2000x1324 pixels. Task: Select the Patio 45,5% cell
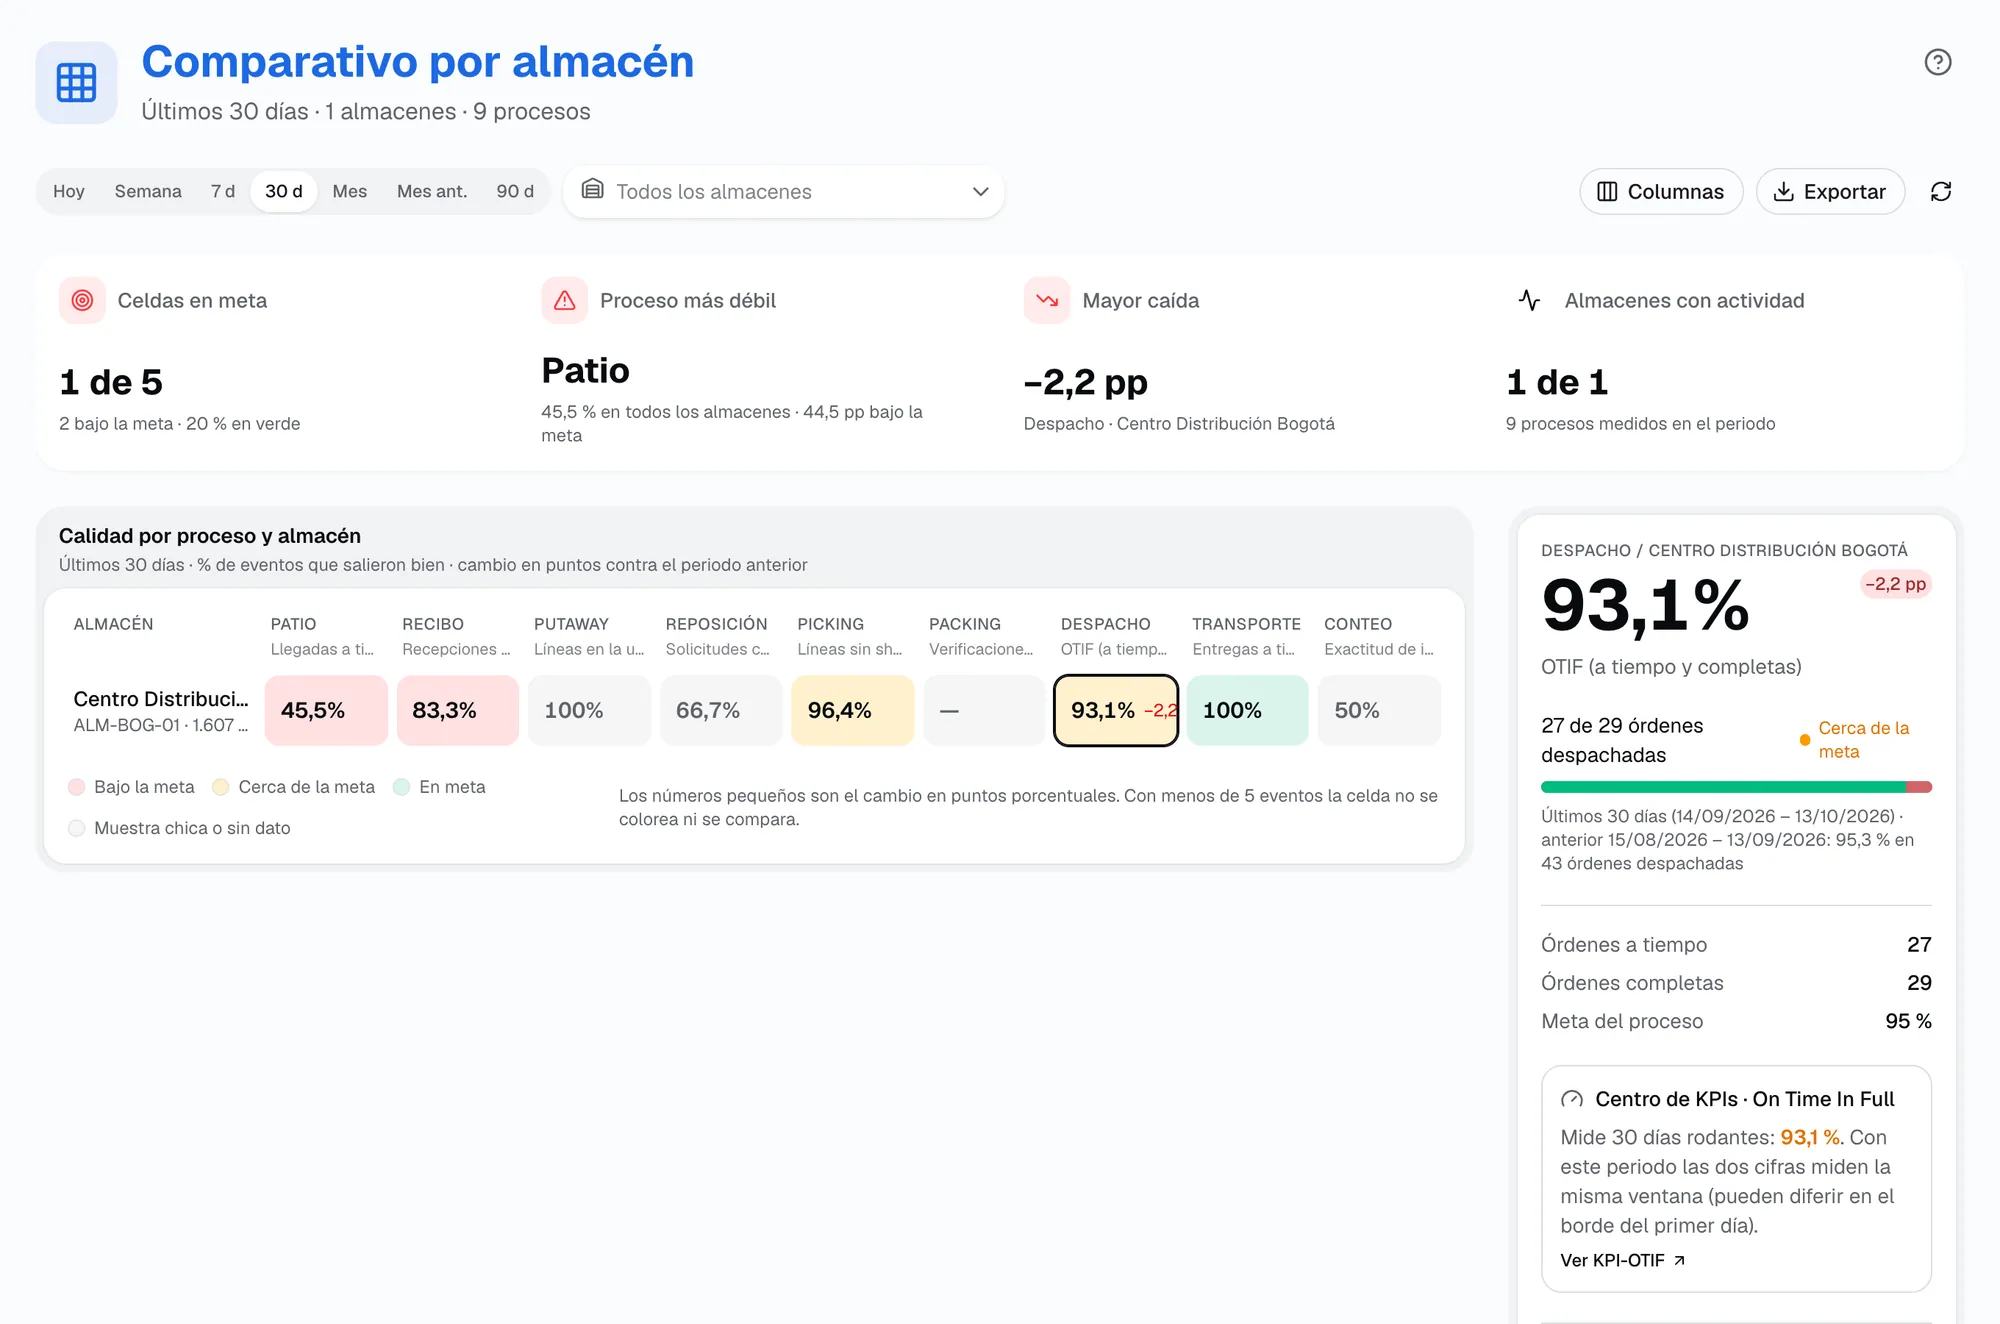click(326, 710)
